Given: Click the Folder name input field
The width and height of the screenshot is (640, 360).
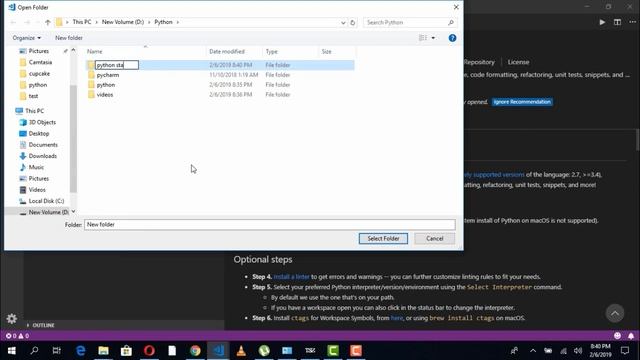Looking at the screenshot, I should click(269, 224).
